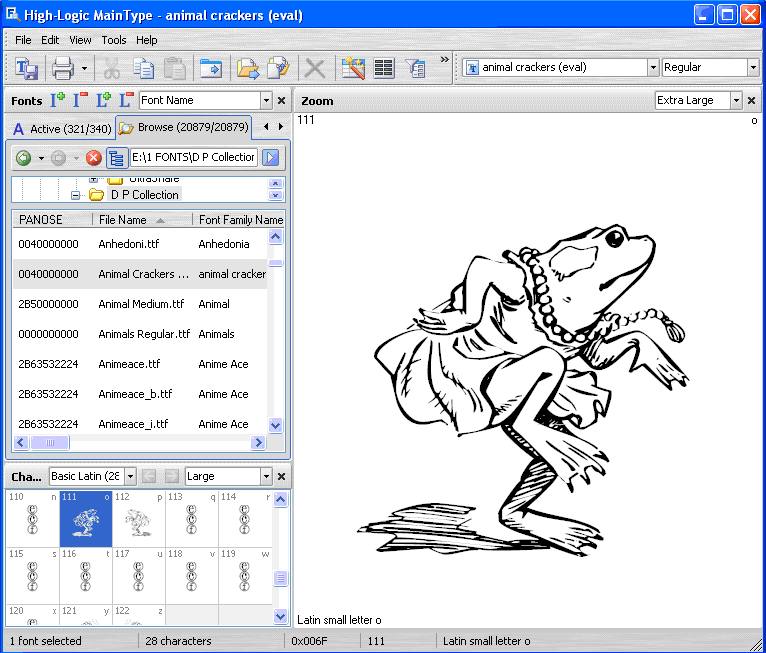766x653 pixels.
Task: Click the black grid columns icon
Action: coord(384,68)
